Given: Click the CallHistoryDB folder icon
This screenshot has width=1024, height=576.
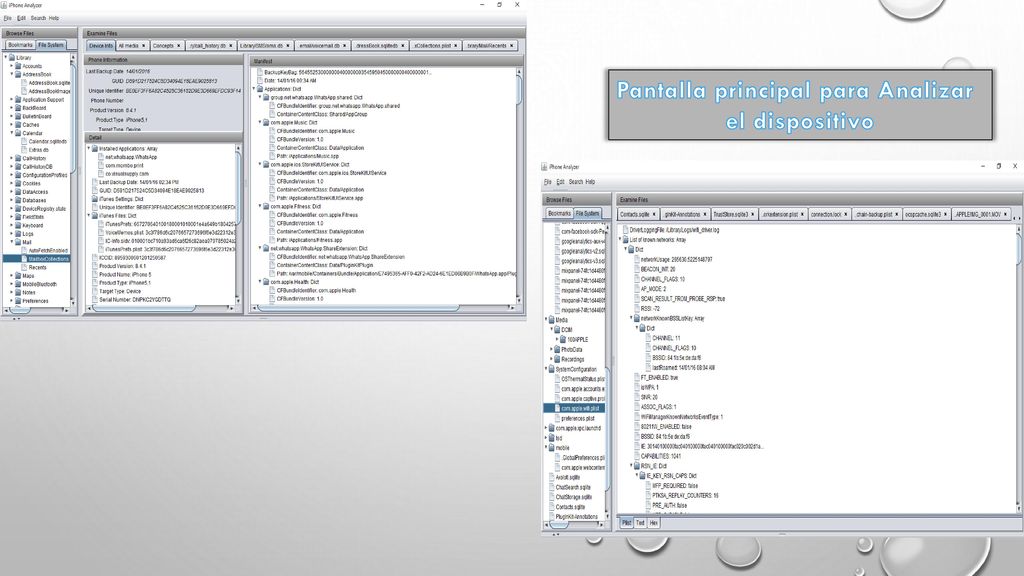Looking at the screenshot, I should click(18, 167).
